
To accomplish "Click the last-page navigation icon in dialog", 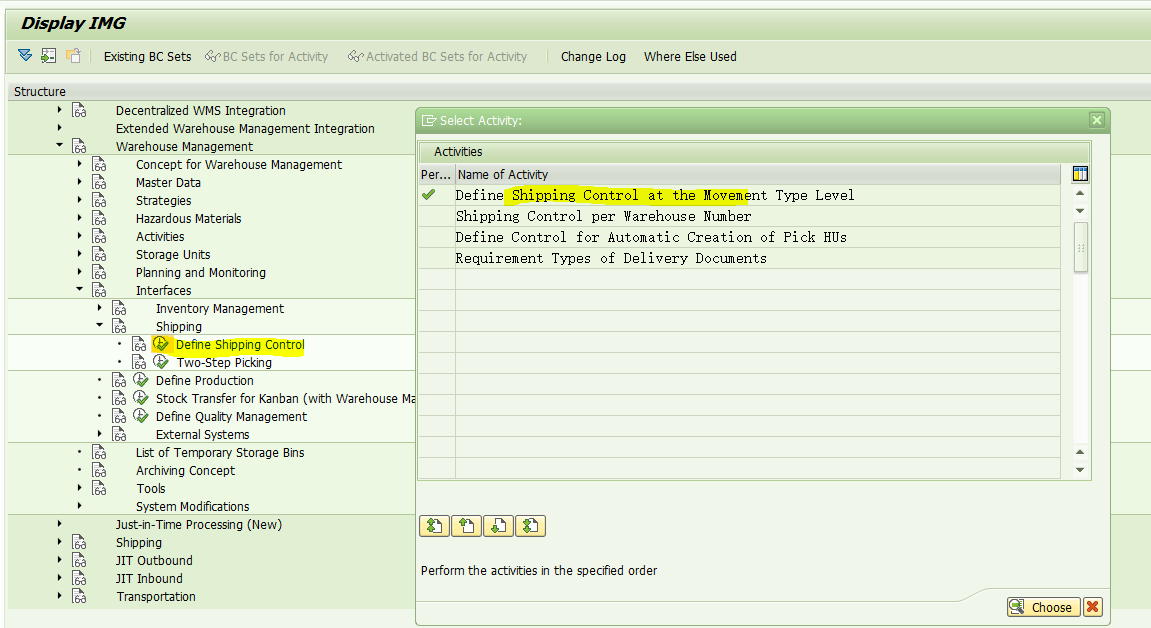I will pyautogui.click(x=530, y=525).
